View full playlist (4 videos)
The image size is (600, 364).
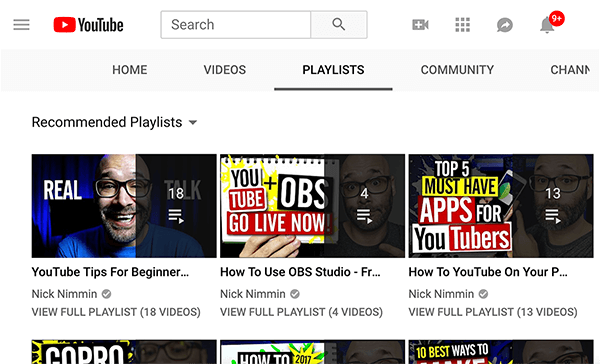pos(302,312)
